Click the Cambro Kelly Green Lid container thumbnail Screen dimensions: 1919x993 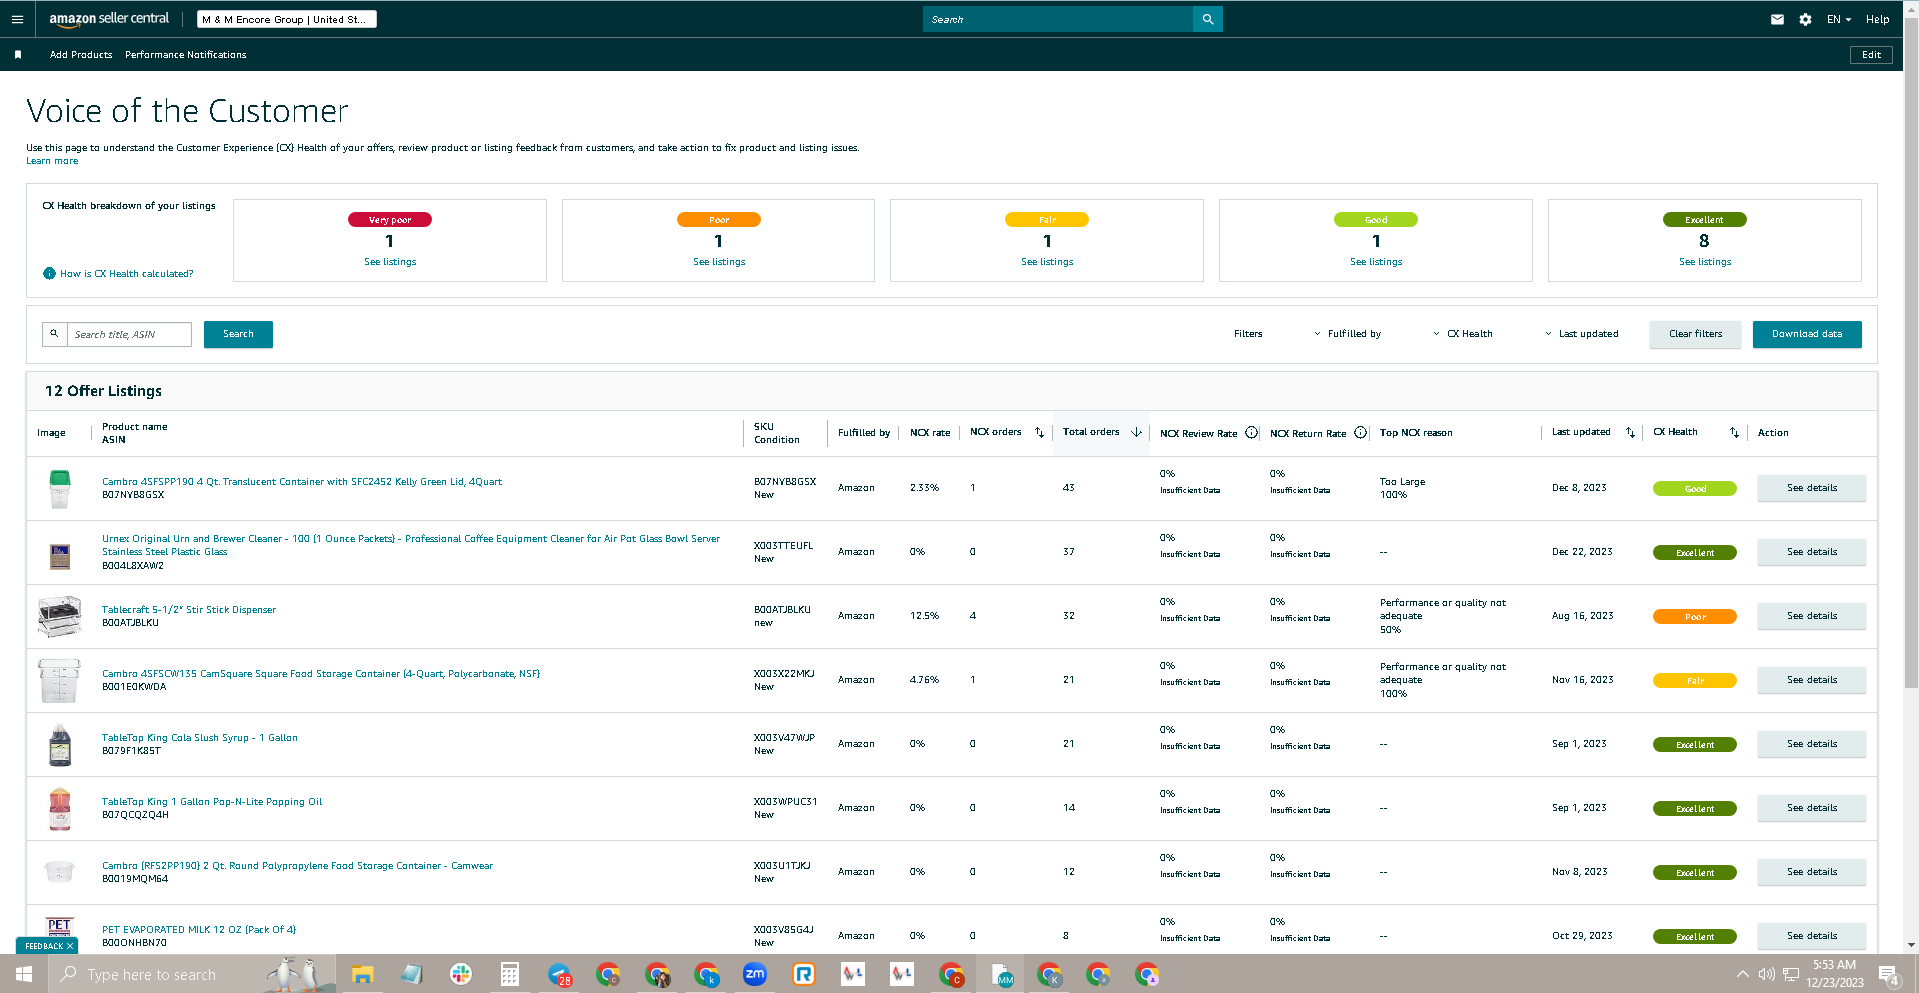point(59,489)
